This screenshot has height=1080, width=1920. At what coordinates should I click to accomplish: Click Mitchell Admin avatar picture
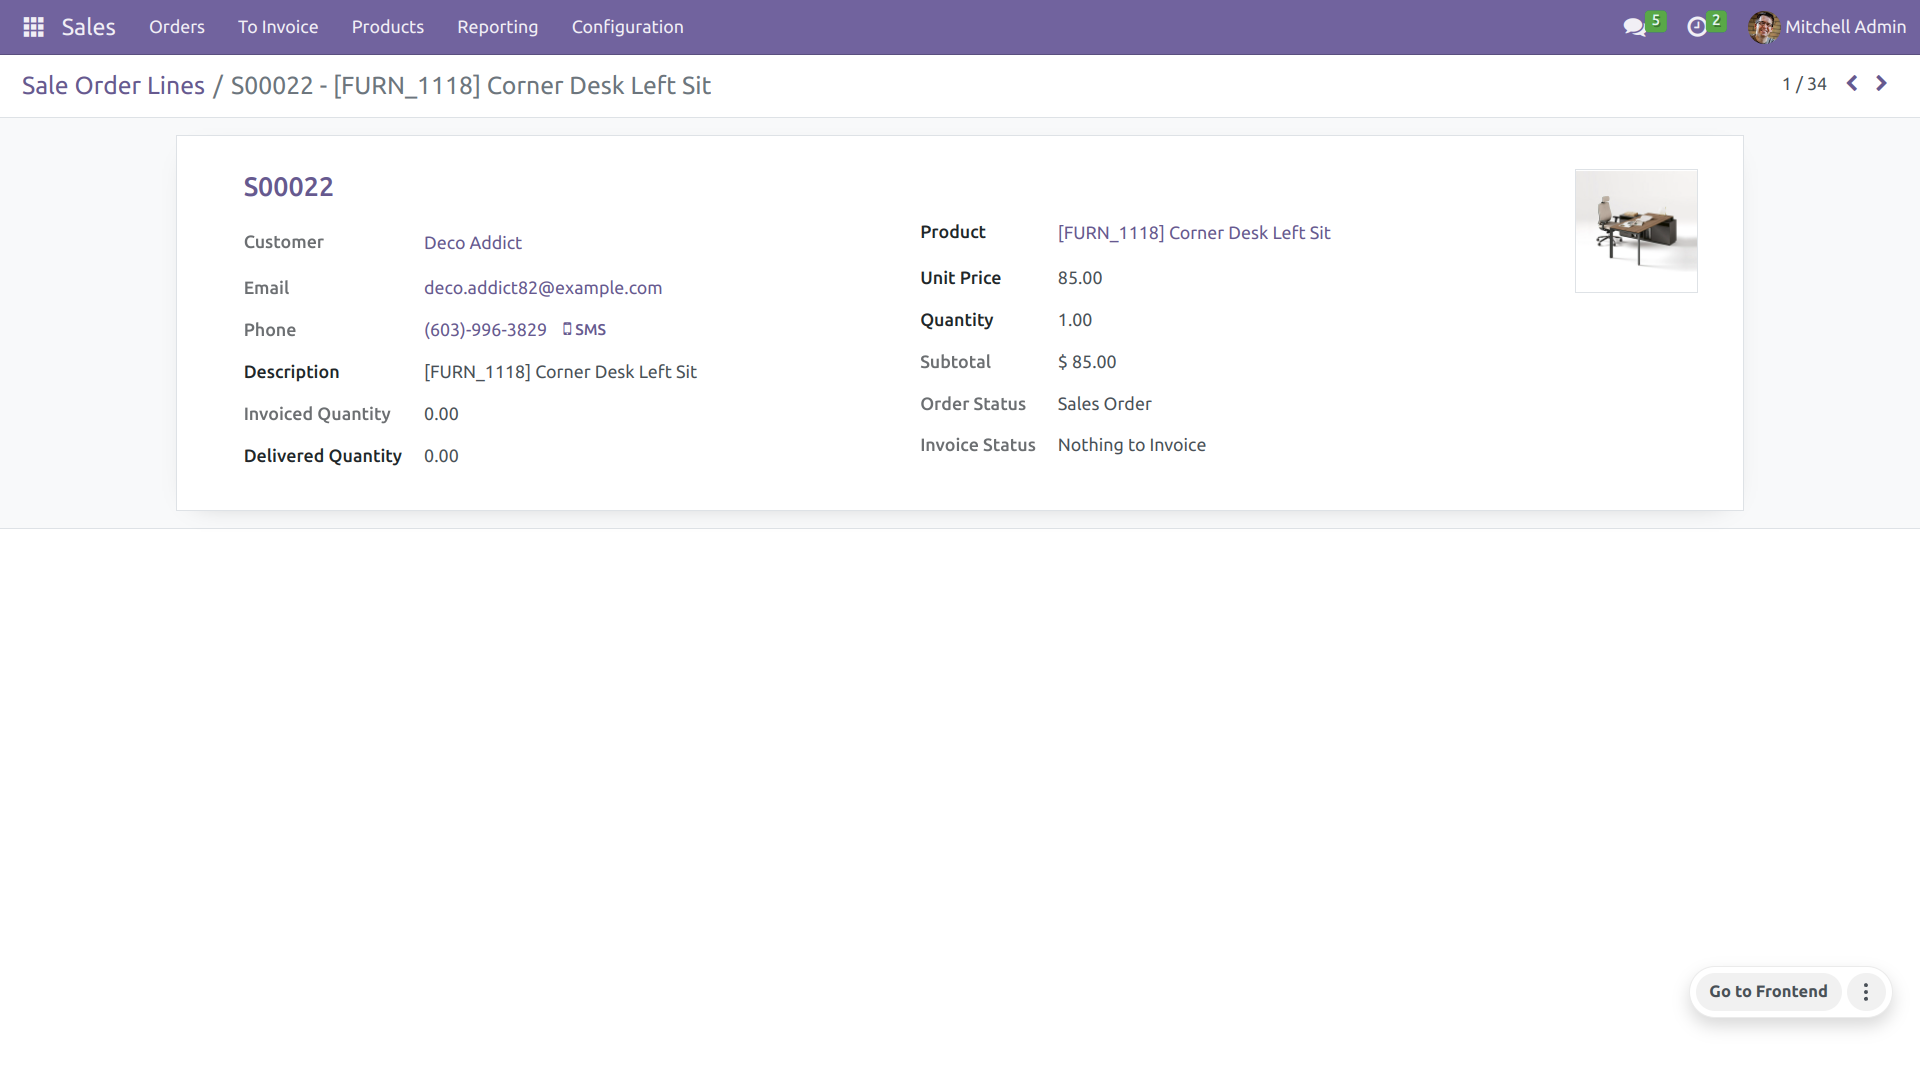coord(1763,27)
